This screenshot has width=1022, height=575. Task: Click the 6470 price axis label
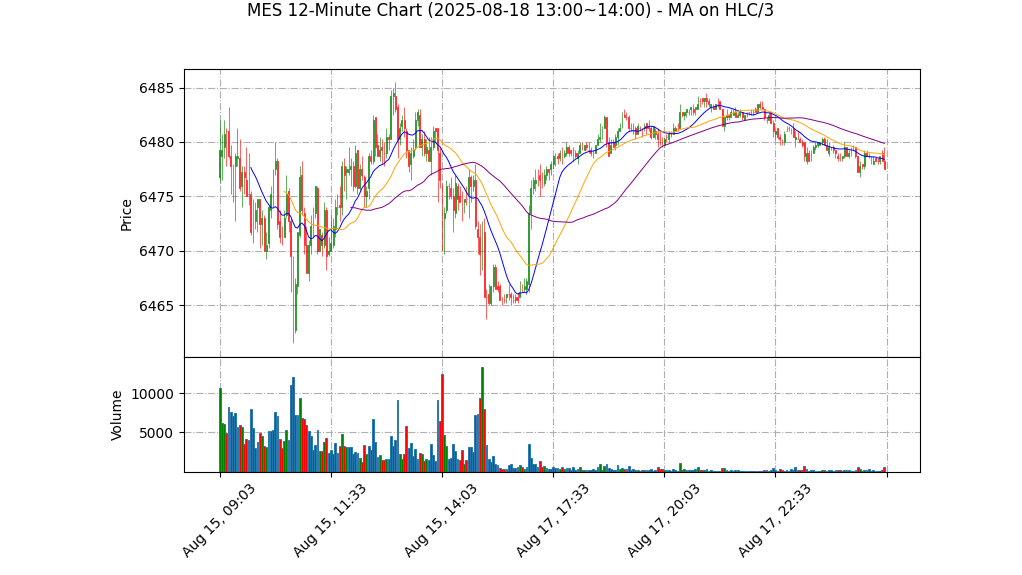click(x=157, y=251)
